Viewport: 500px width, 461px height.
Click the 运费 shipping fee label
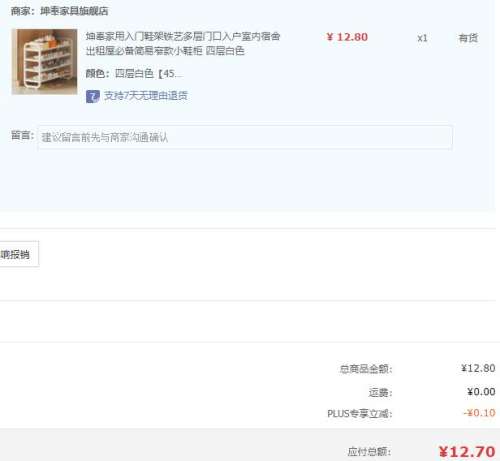click(x=380, y=392)
